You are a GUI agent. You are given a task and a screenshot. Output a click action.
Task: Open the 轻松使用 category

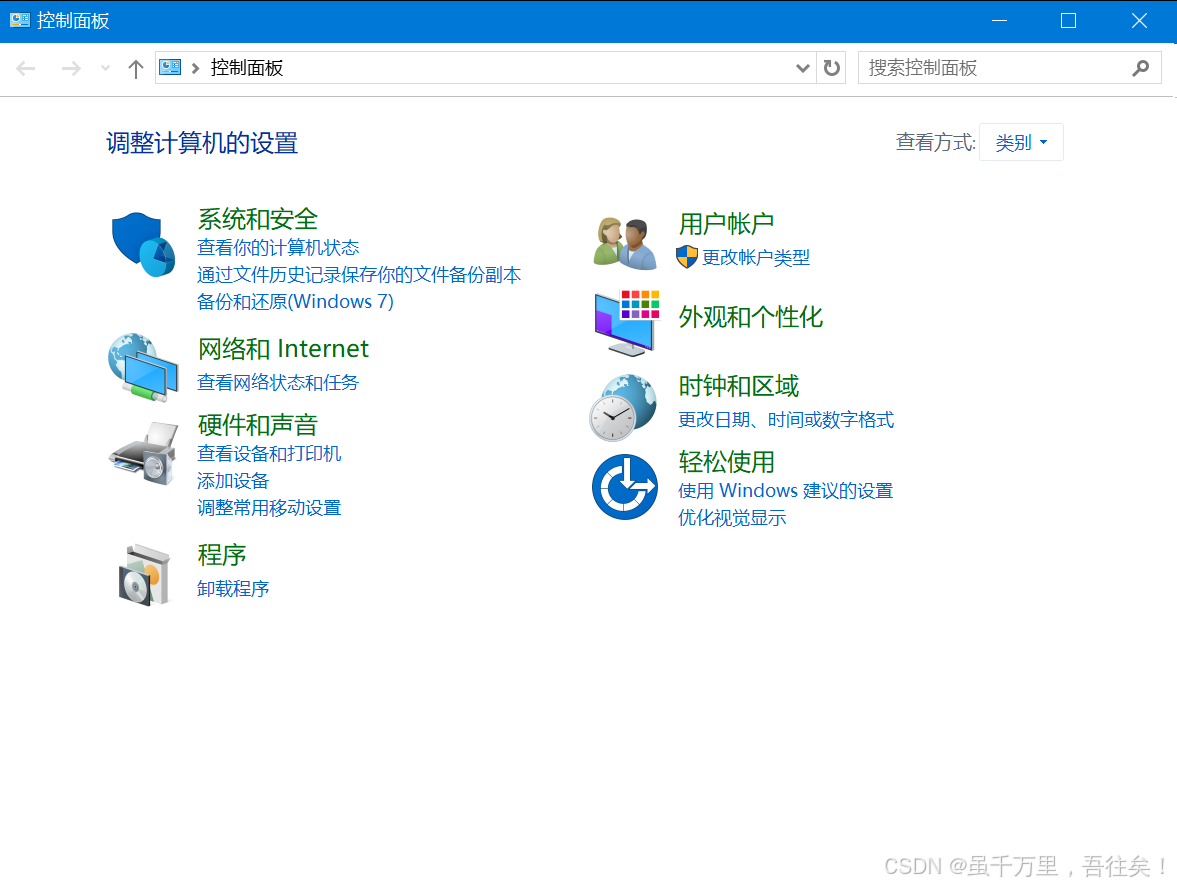click(726, 461)
